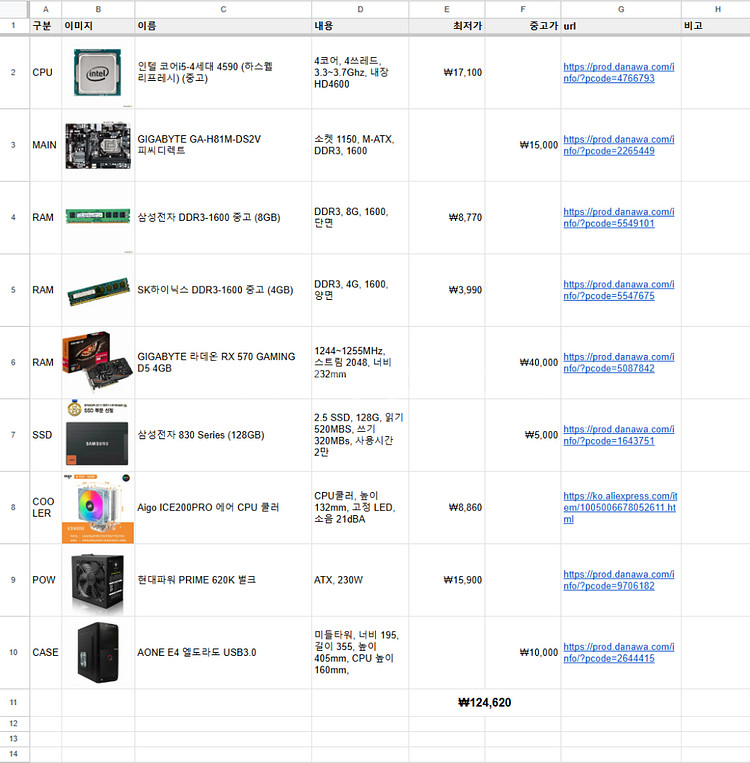
Task: Select the '삼성전자 830 Series (128GB)' cell
Action: pyautogui.click(x=223, y=435)
